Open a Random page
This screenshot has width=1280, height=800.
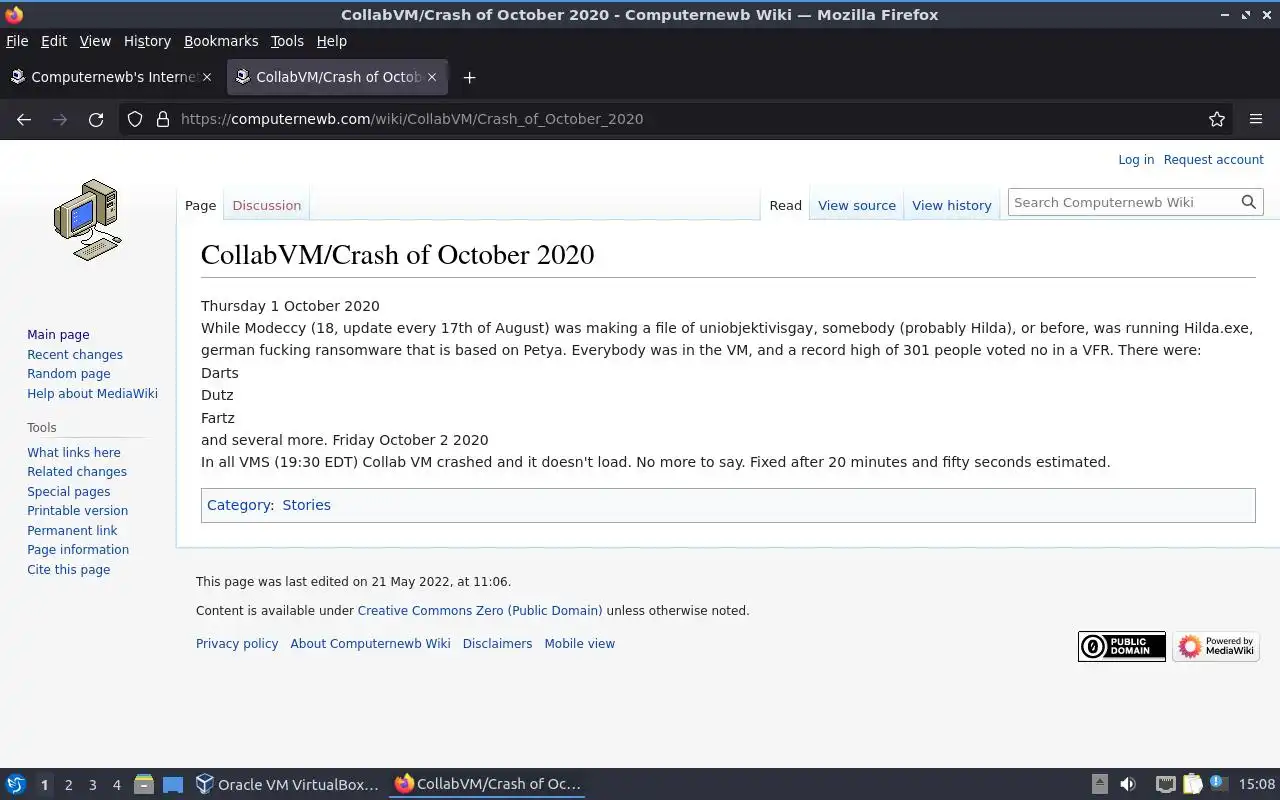(69, 374)
